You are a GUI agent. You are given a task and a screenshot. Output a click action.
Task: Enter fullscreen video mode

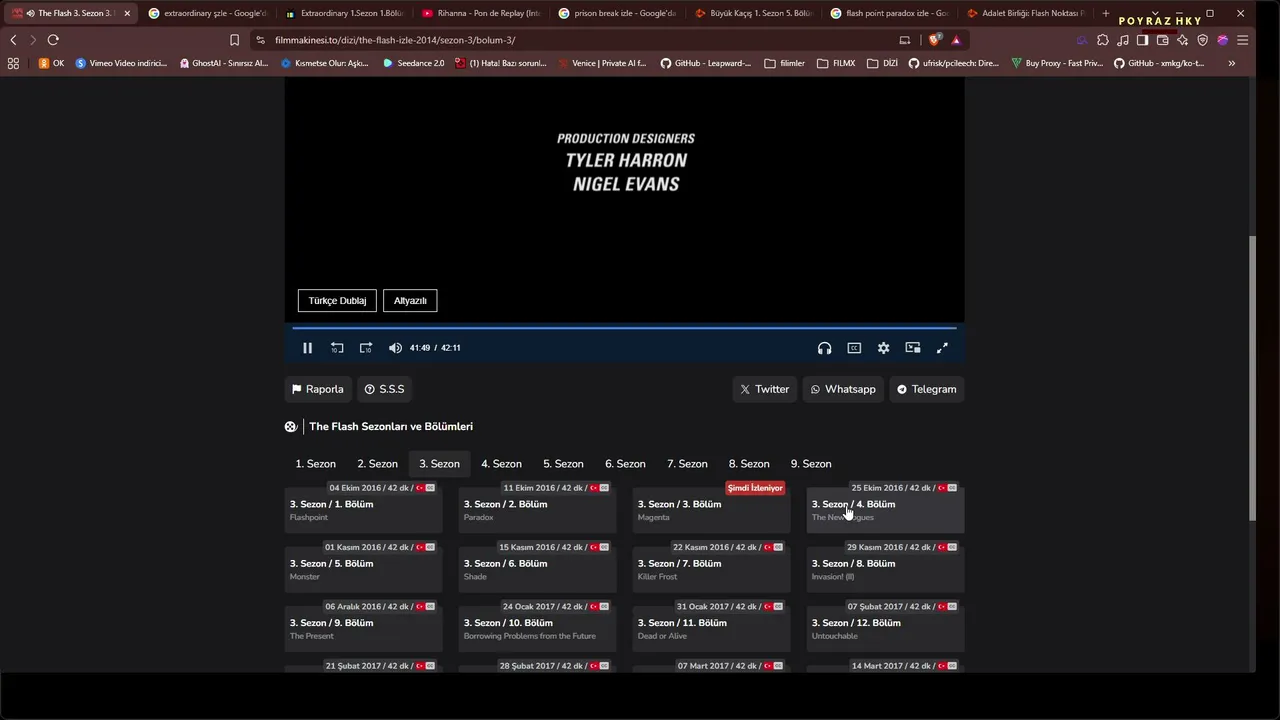pos(942,348)
